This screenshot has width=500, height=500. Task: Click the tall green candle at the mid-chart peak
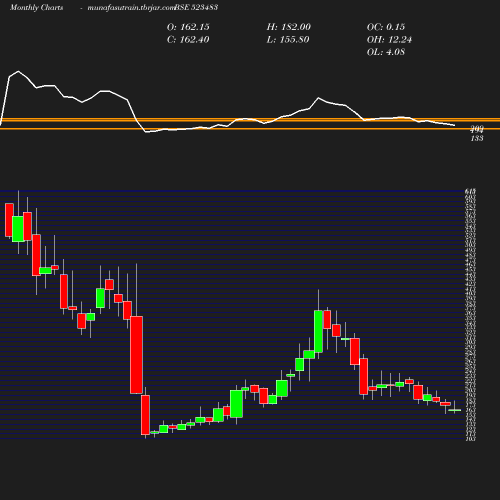[318, 331]
